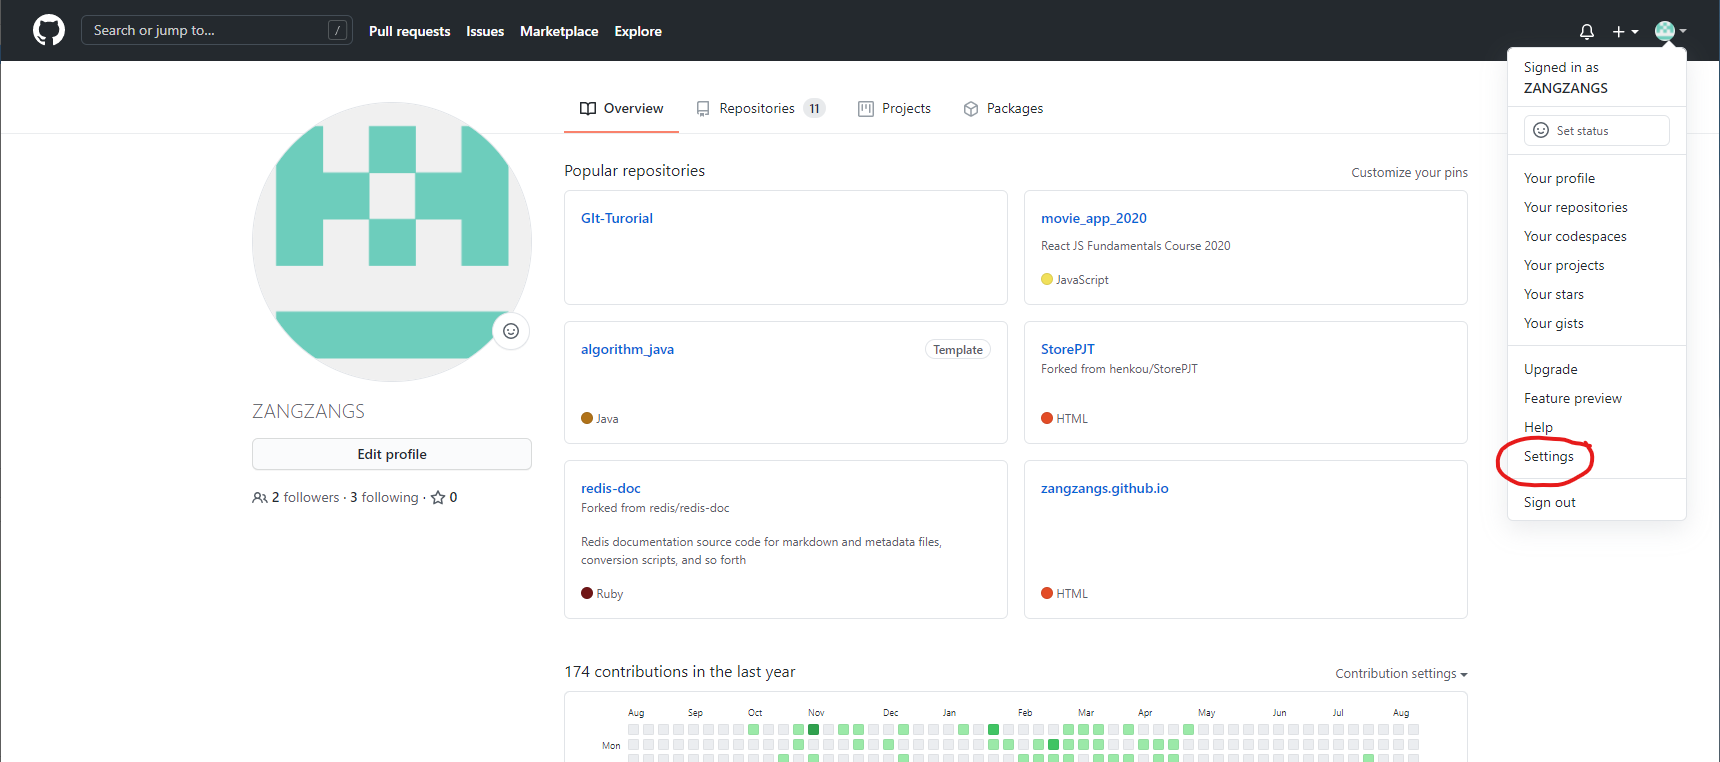Open Pull requests in top navigation

pyautogui.click(x=409, y=31)
